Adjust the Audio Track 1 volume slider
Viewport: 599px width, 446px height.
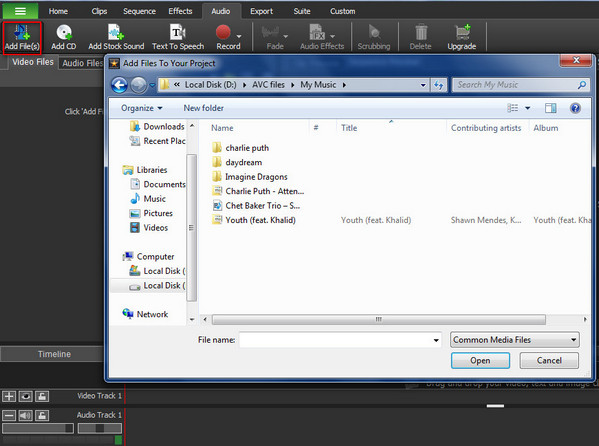[x=37, y=428]
